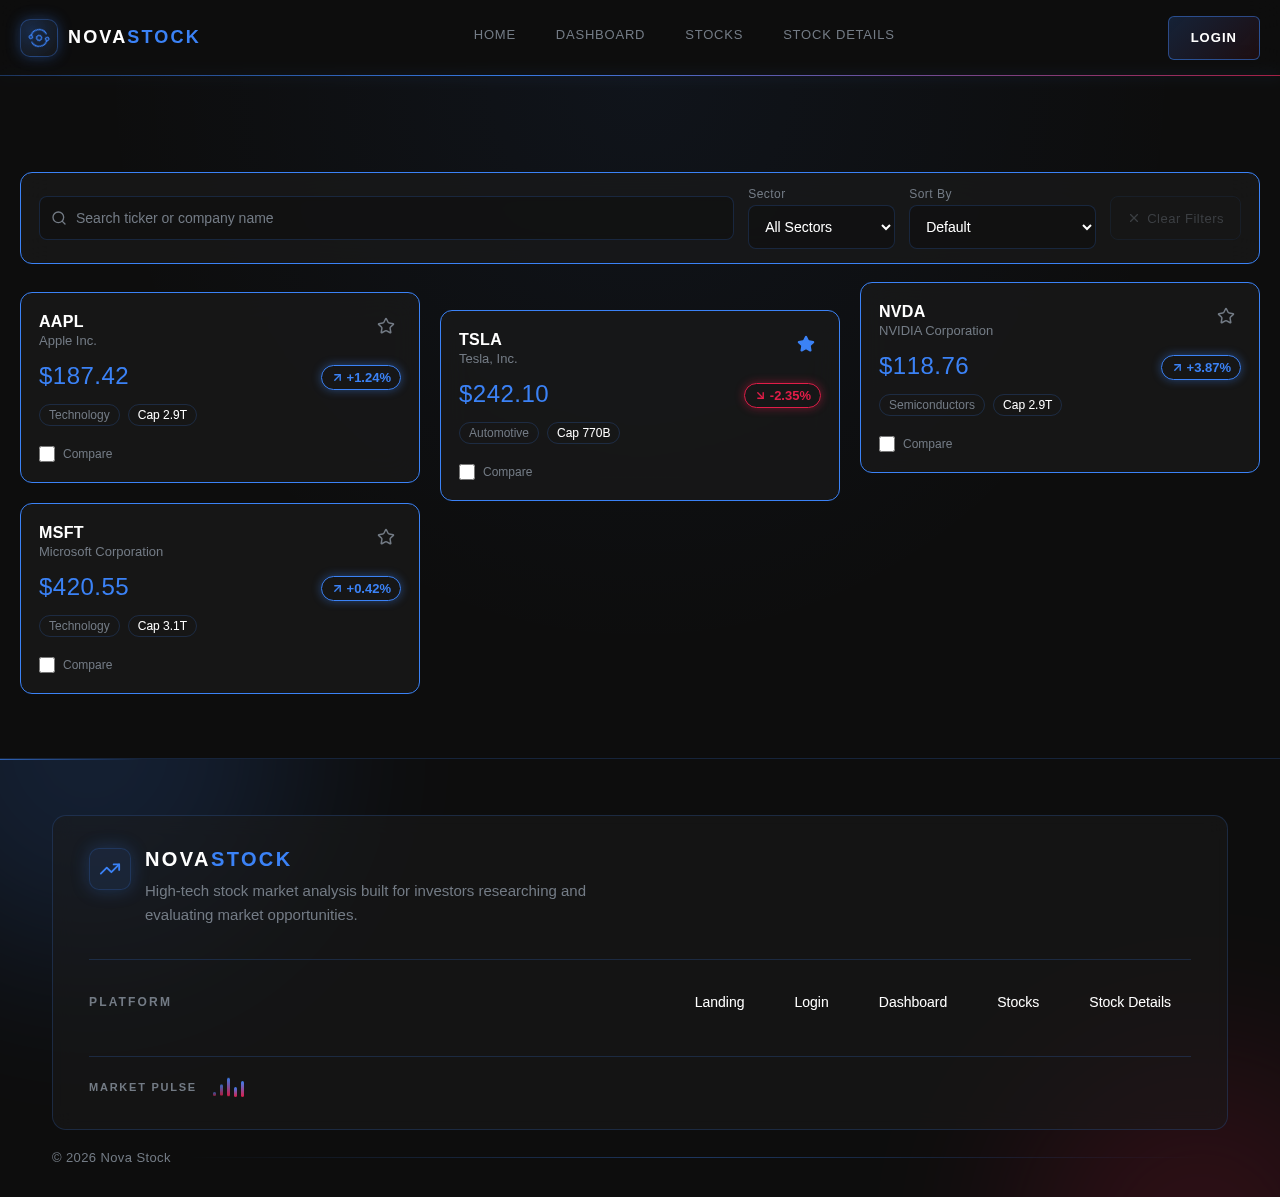
Task: Click the Automotive tag on the TSLA card
Action: click(x=499, y=433)
